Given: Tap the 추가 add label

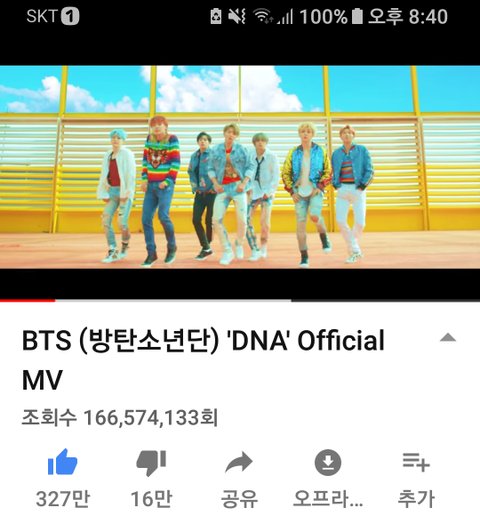Looking at the screenshot, I should coord(416,499).
